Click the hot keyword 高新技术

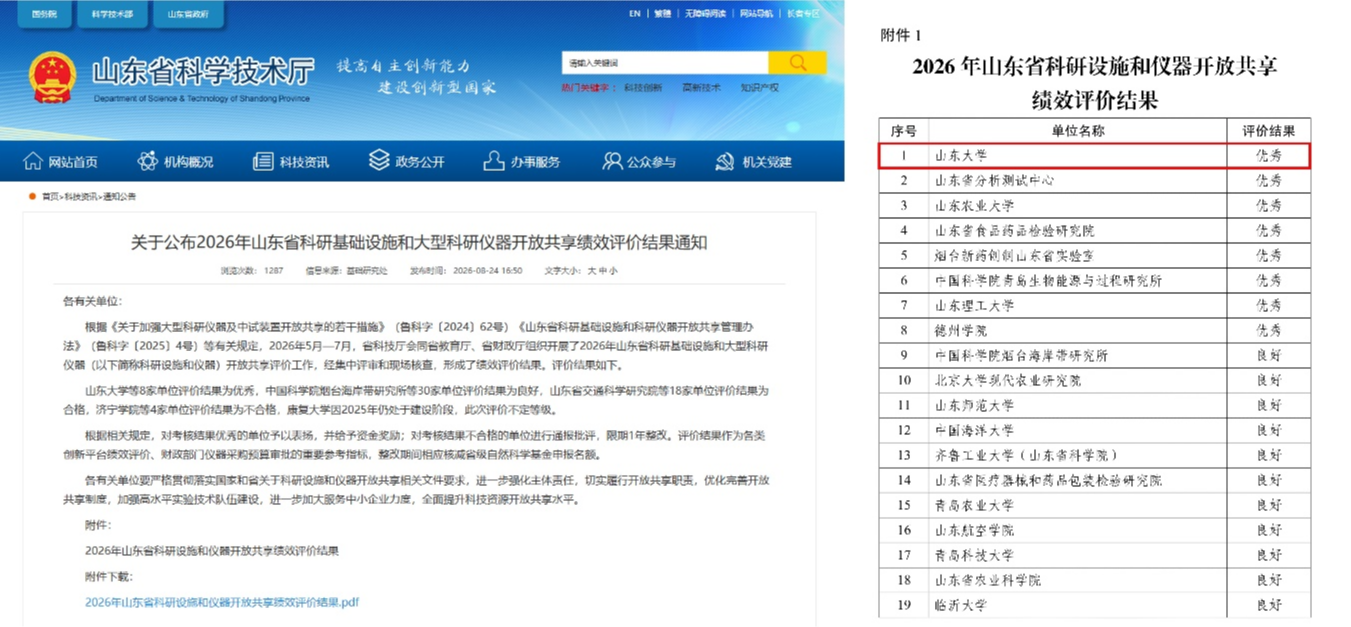coord(701,87)
